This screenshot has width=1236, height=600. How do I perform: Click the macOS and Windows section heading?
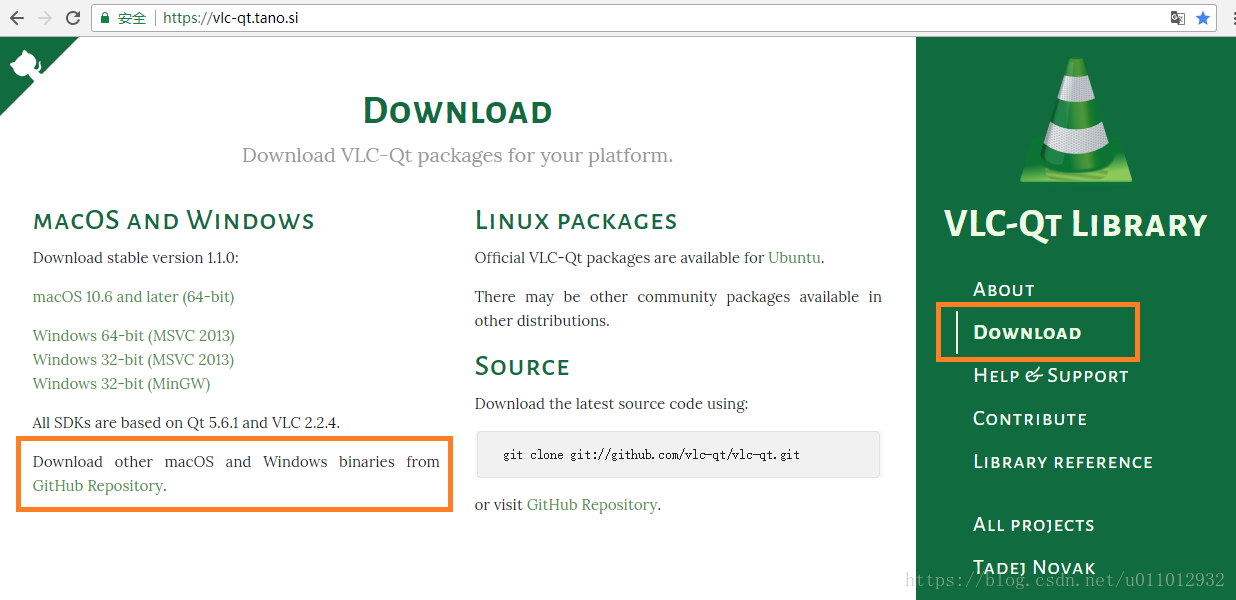tap(174, 221)
